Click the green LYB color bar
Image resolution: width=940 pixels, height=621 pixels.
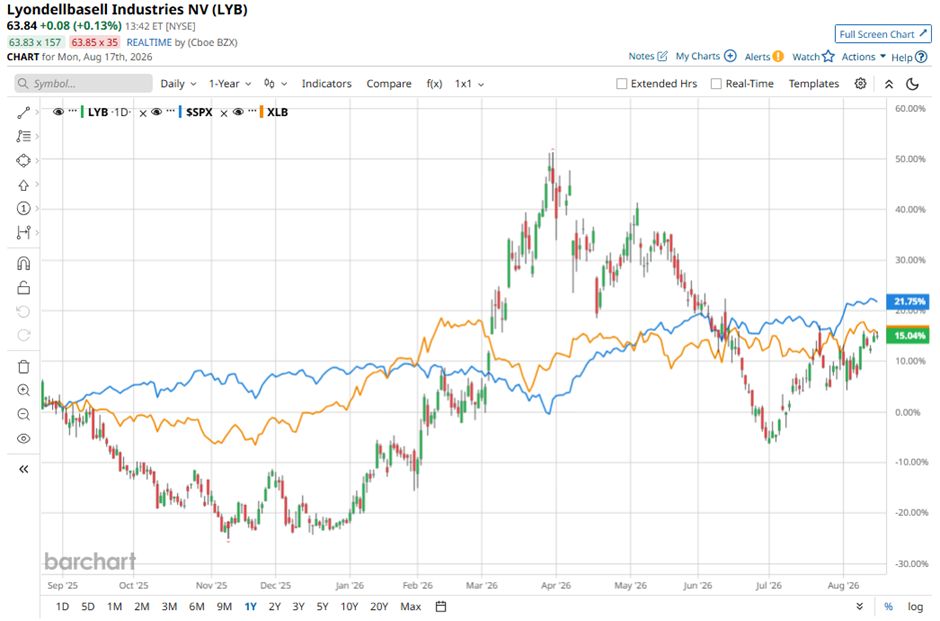[x=82, y=112]
